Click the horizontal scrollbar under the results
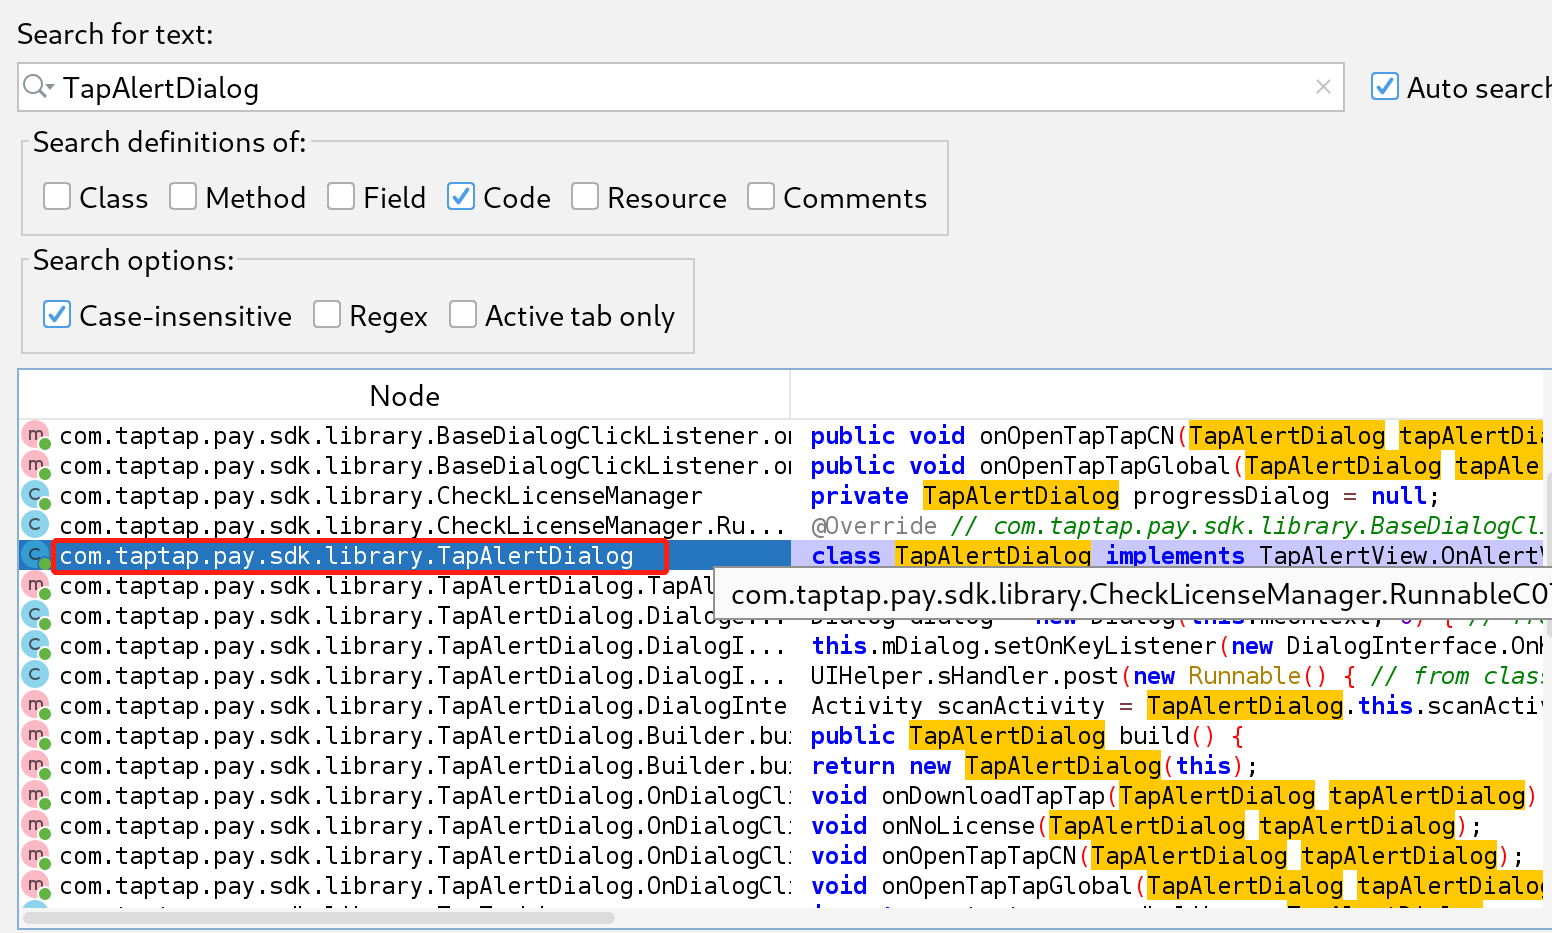This screenshot has width=1552, height=933. [318, 917]
